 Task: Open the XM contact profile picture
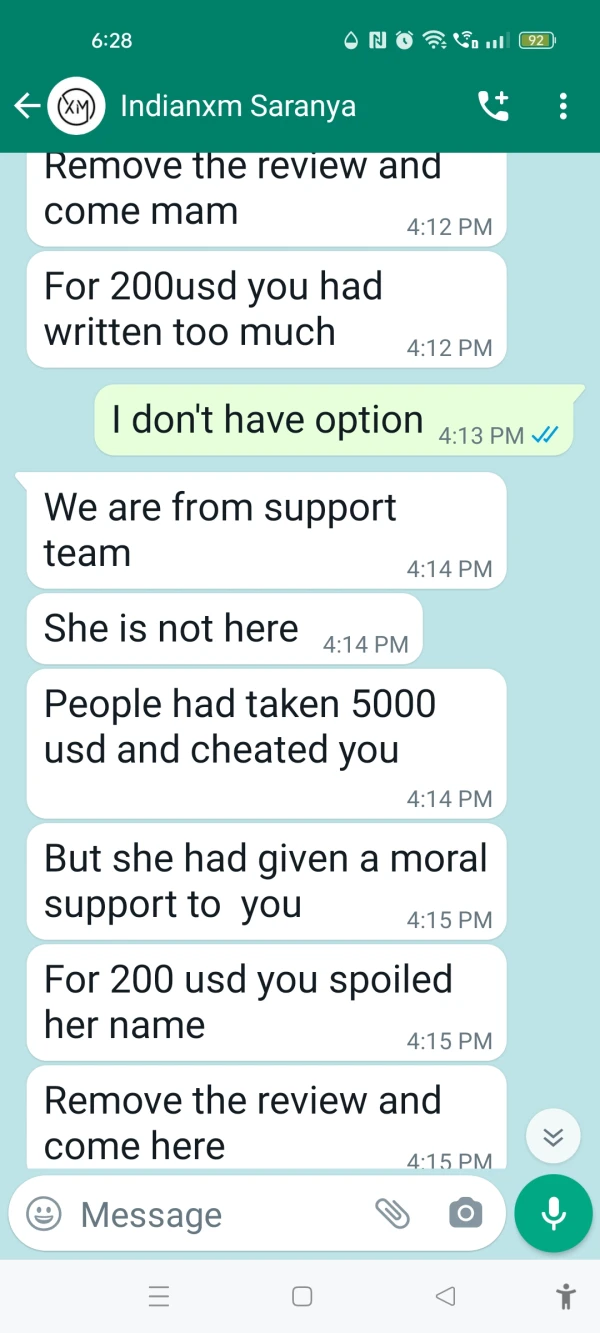pyautogui.click(x=77, y=105)
